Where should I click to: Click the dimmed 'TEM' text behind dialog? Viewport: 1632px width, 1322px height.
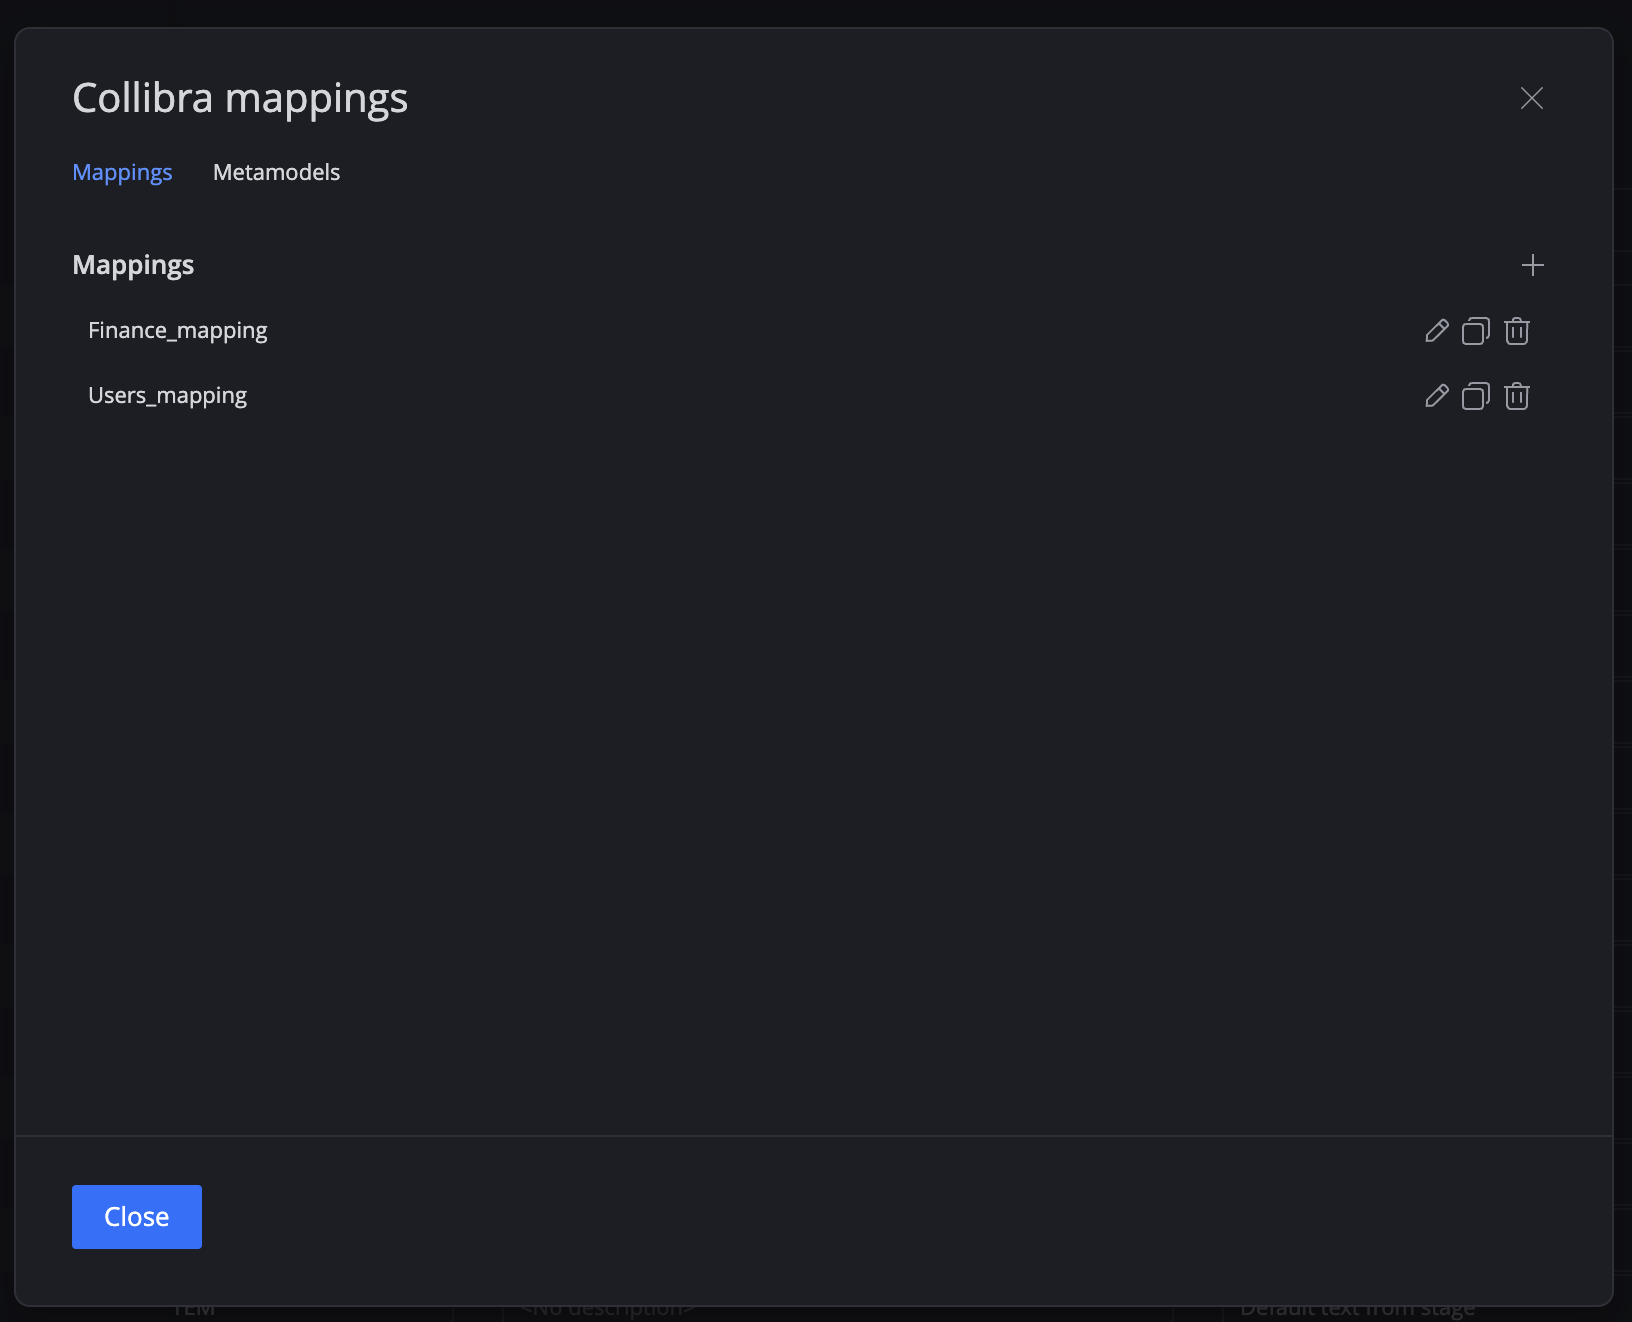194,1311
